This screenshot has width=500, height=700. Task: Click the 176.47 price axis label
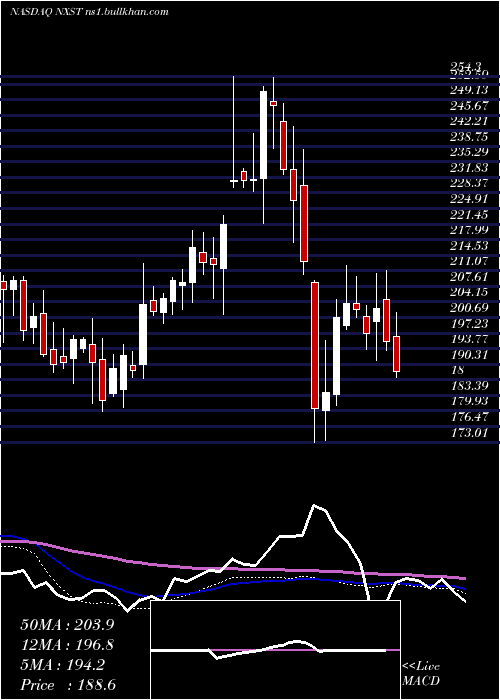click(468, 417)
